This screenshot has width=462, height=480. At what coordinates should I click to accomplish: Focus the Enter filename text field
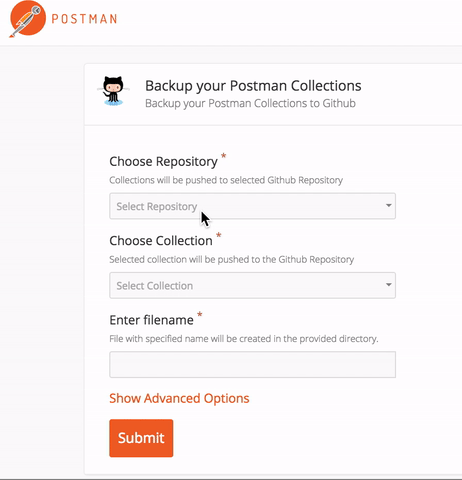click(x=252, y=364)
